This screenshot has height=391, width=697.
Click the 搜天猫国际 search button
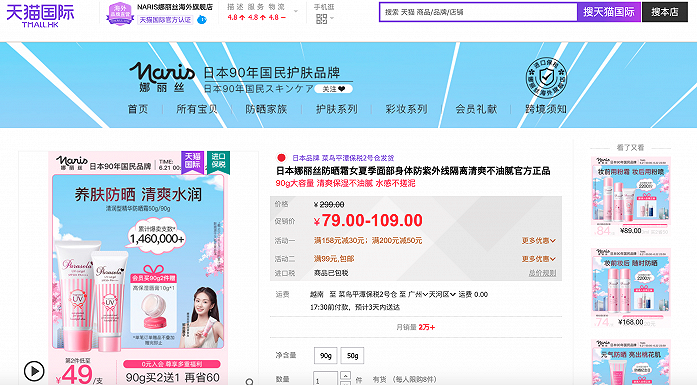tap(609, 12)
